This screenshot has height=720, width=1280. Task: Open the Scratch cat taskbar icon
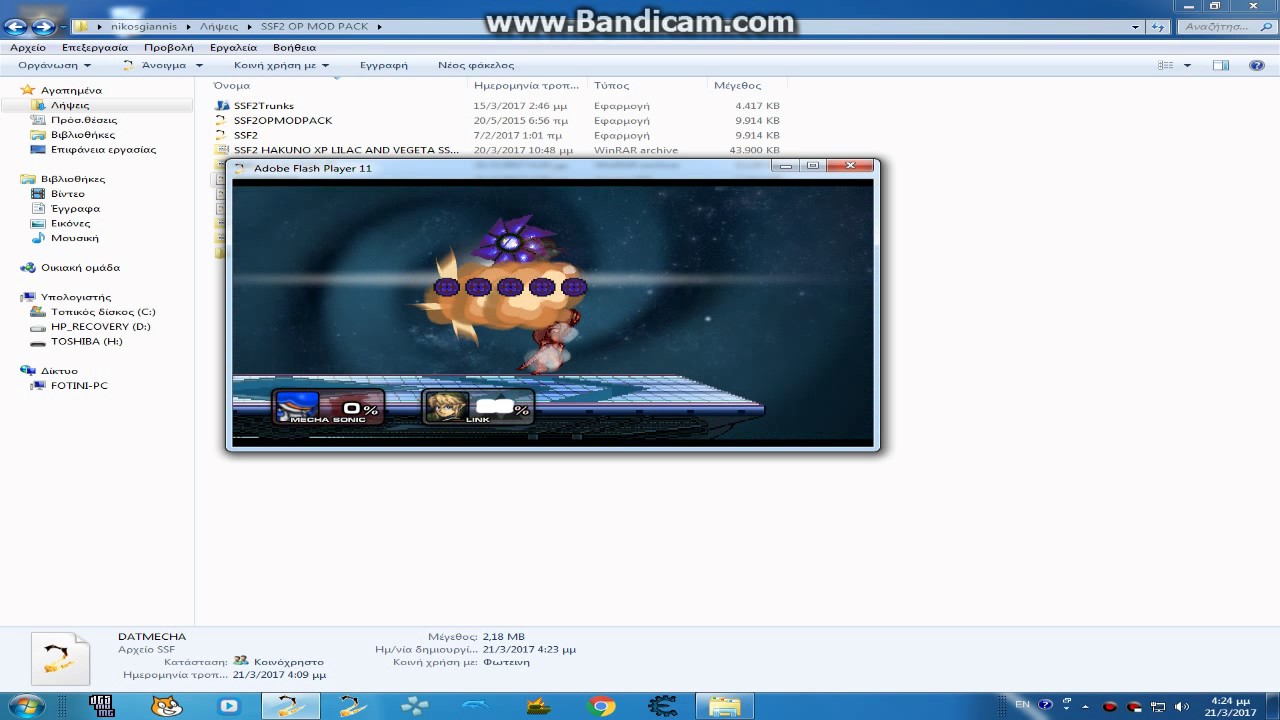pyautogui.click(x=166, y=706)
